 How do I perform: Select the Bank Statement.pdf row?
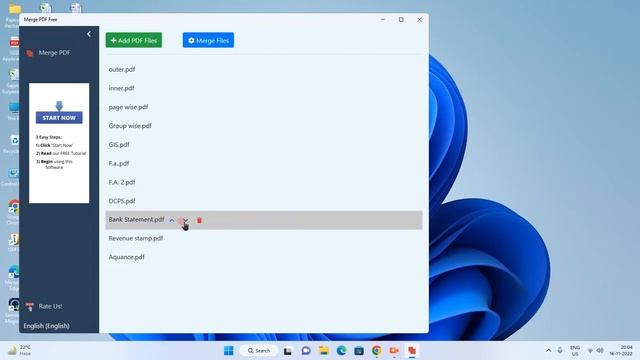click(x=264, y=220)
